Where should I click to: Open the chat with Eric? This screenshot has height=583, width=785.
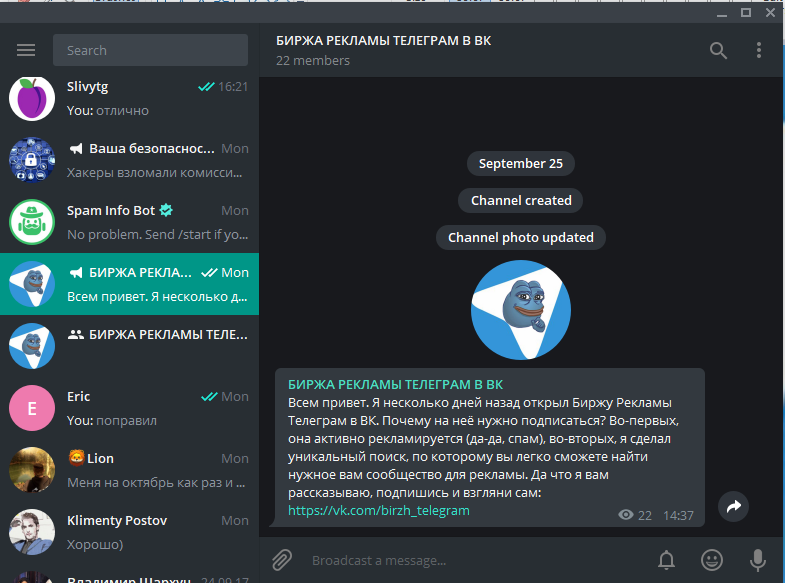click(129, 408)
